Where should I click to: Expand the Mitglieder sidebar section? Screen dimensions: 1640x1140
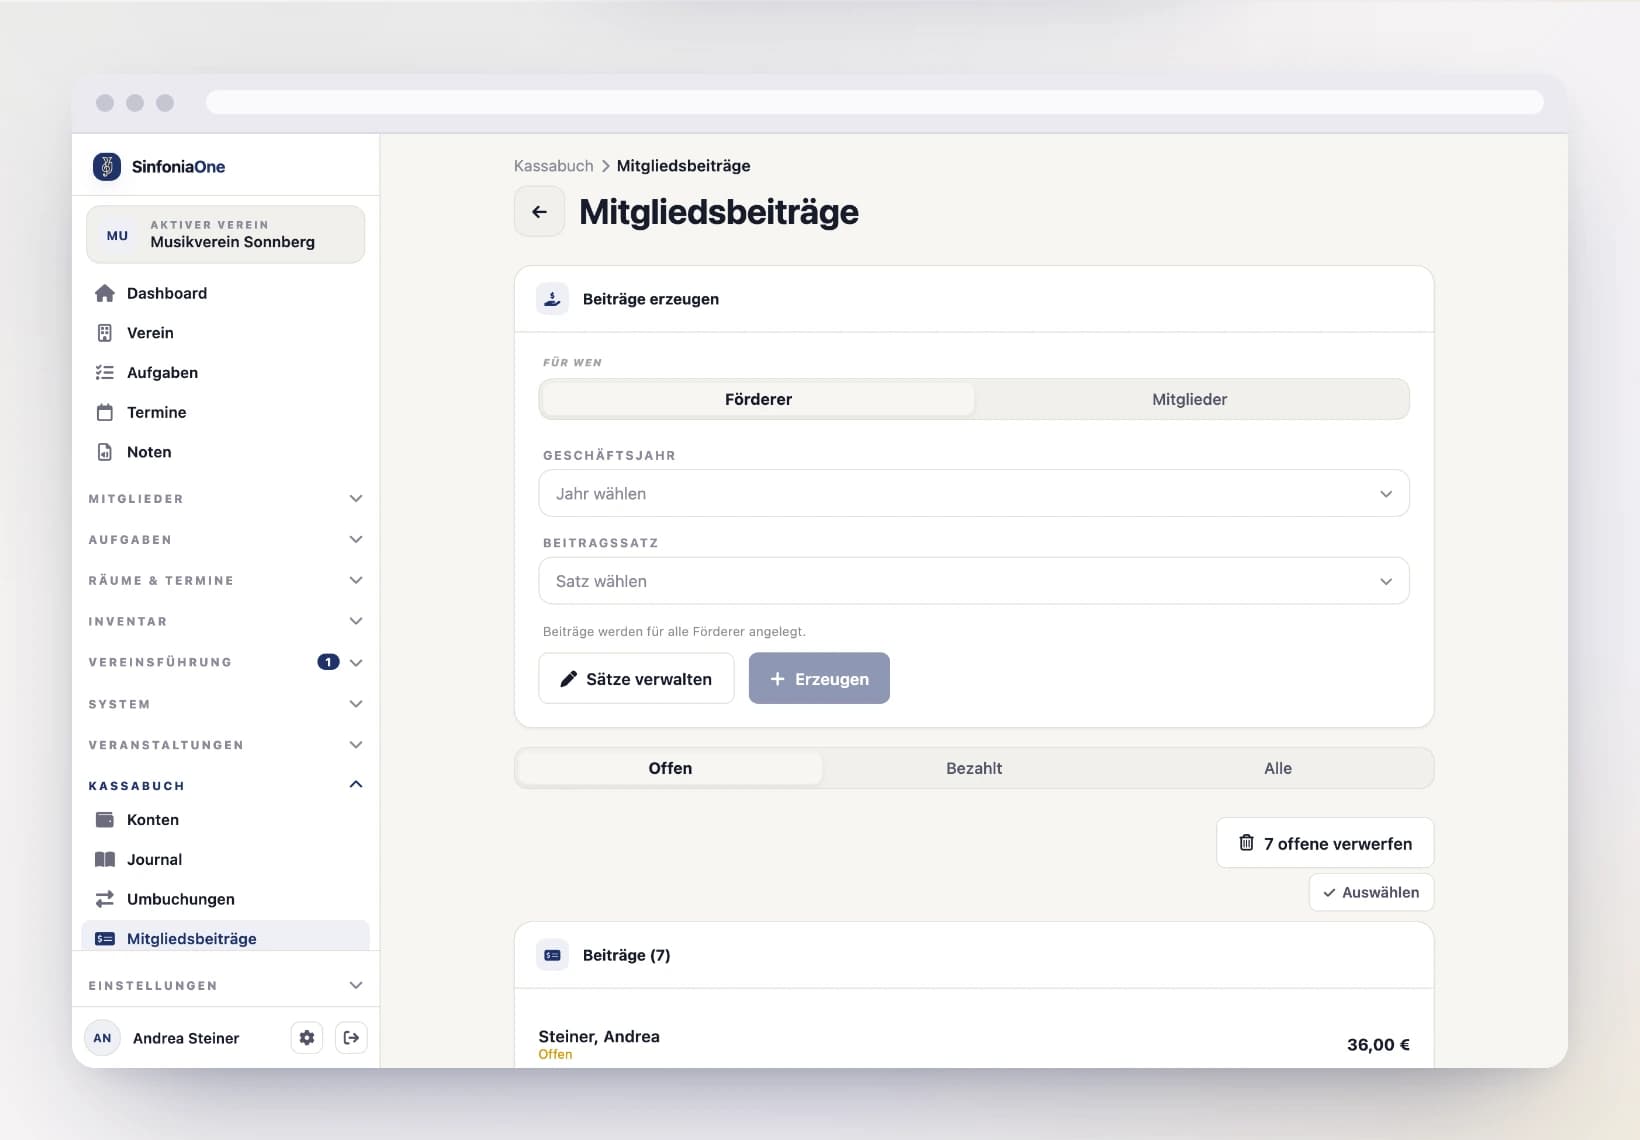(225, 498)
